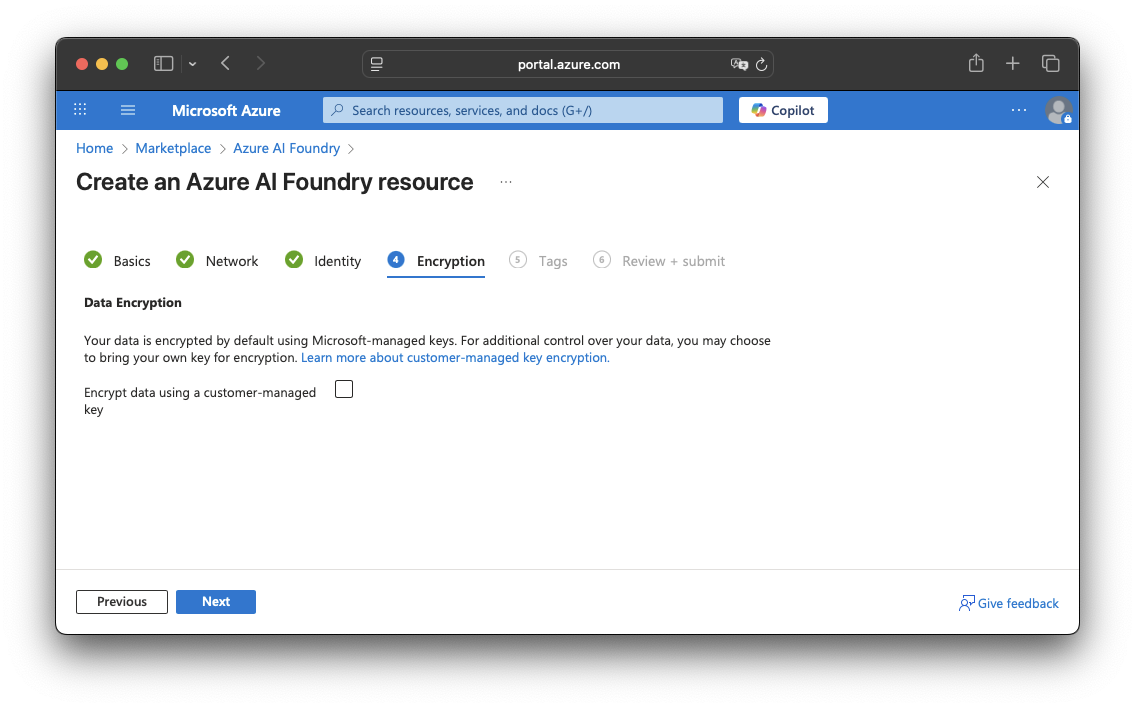
Task: Enable customer-managed key encryption checkbox
Action: pos(344,389)
